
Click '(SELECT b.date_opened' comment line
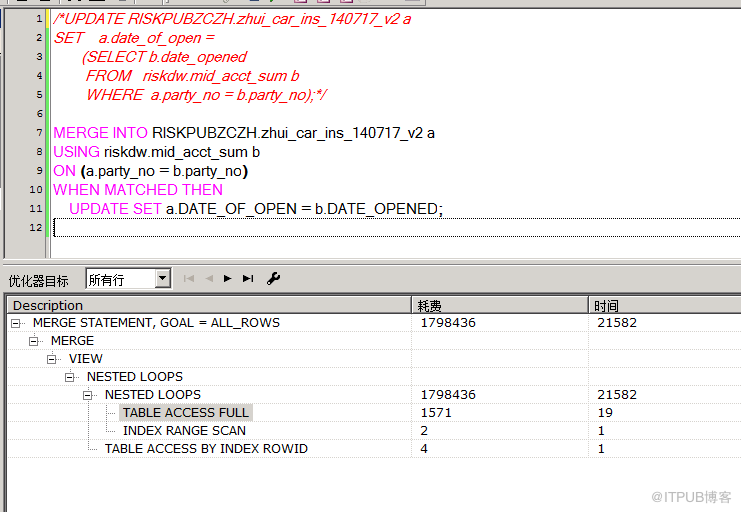pyautogui.click(x=164, y=57)
